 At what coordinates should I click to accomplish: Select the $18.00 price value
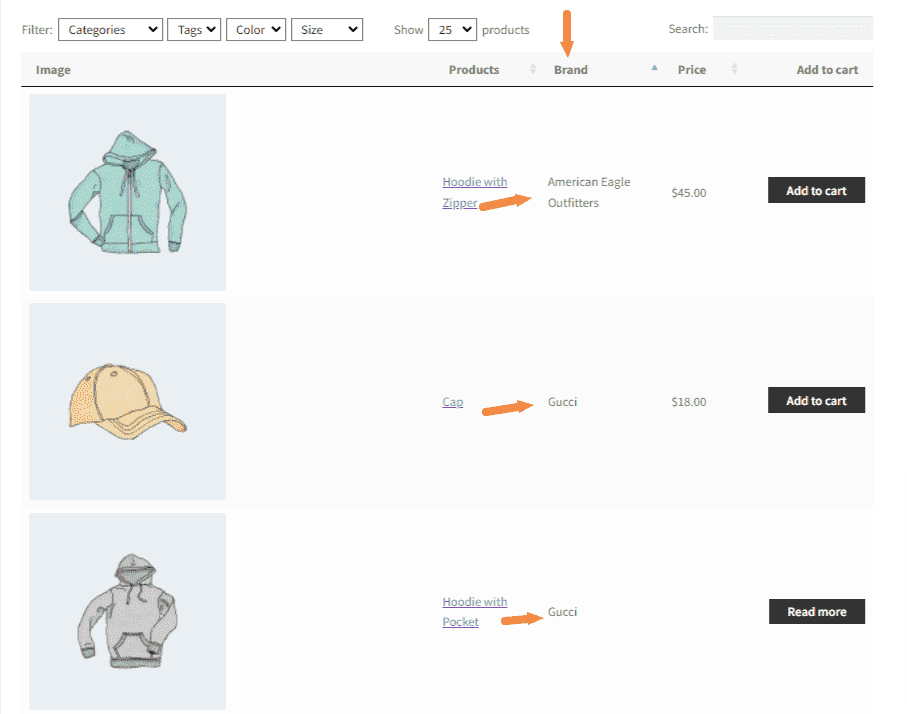coord(688,402)
